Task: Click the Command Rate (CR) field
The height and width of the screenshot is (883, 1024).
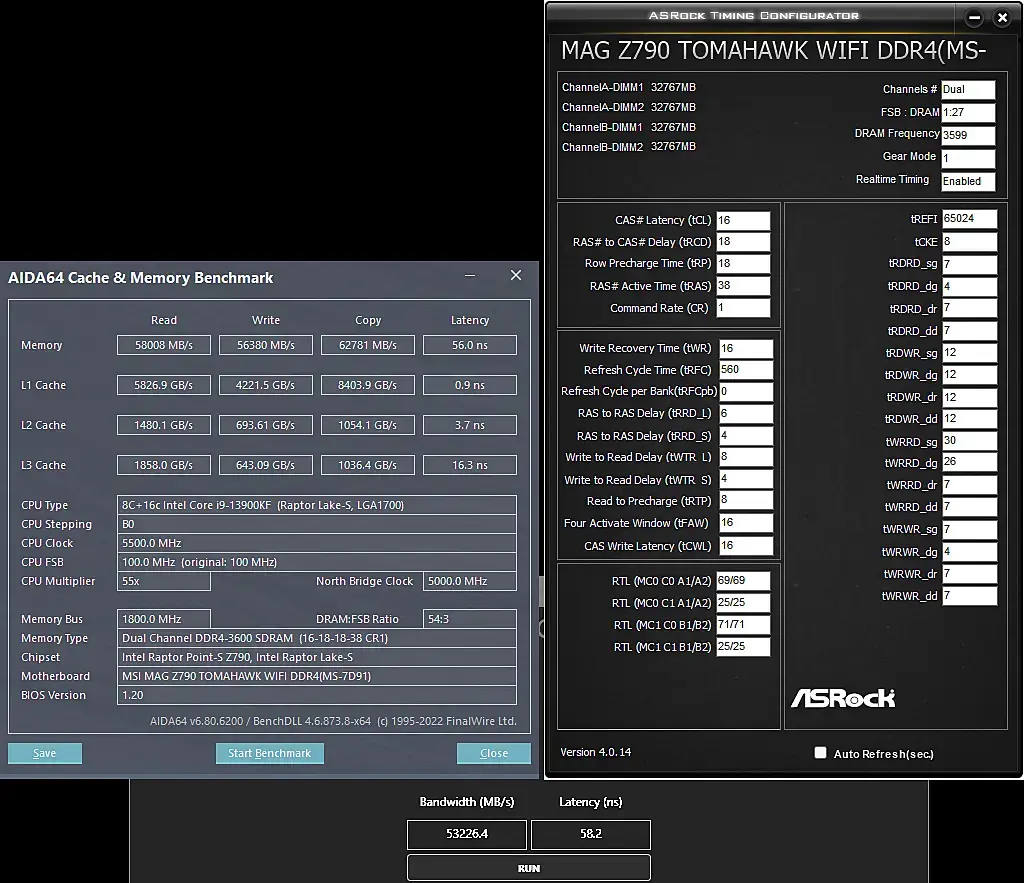Action: (x=743, y=308)
